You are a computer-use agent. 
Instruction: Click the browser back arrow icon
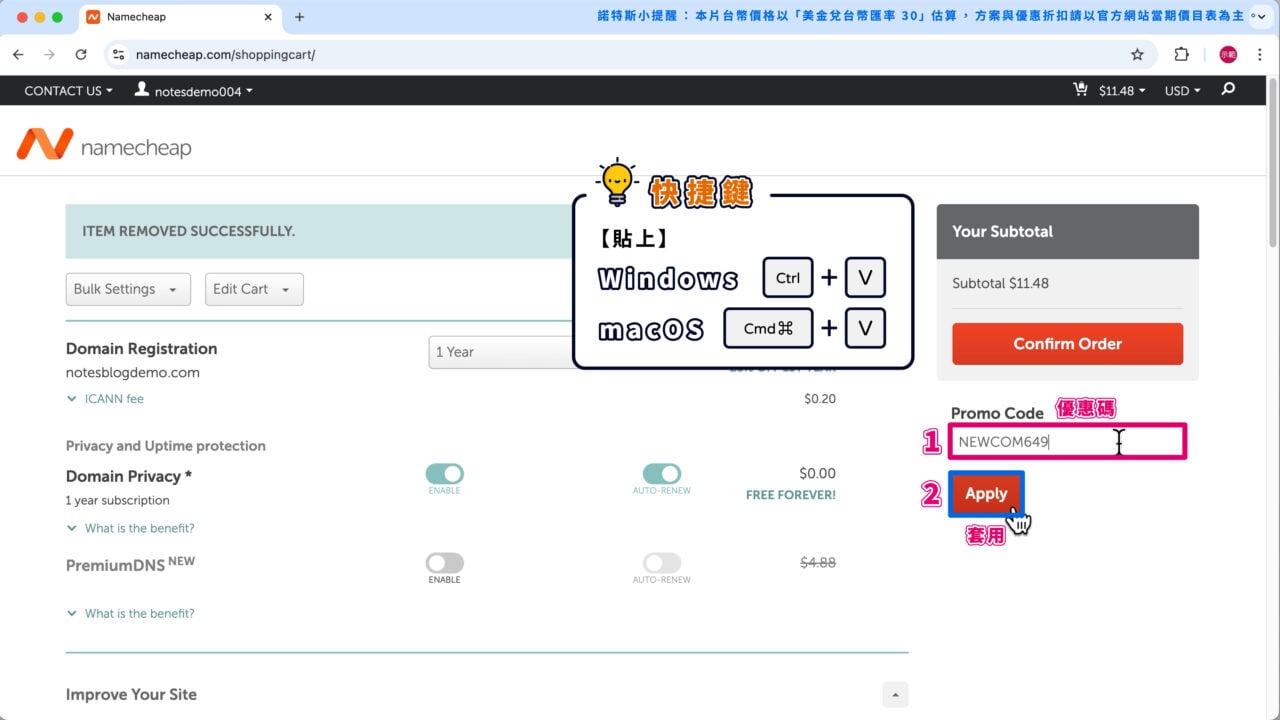click(x=18, y=54)
